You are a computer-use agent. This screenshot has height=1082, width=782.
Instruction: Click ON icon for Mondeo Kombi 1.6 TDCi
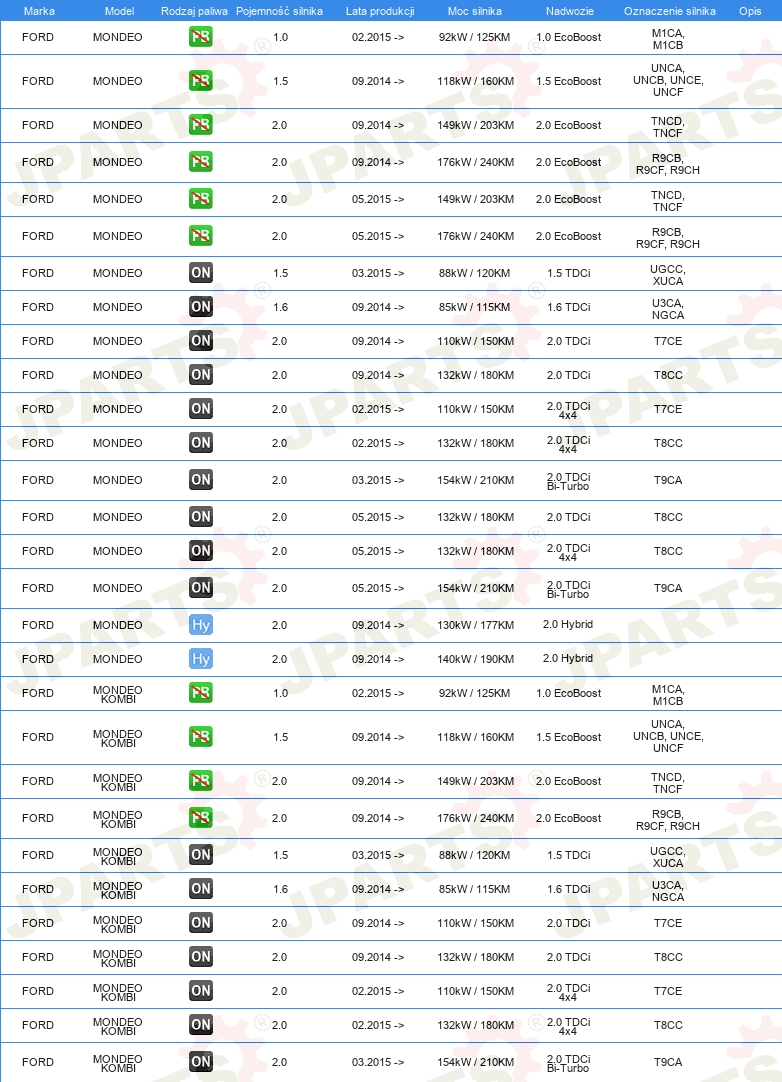point(201,889)
